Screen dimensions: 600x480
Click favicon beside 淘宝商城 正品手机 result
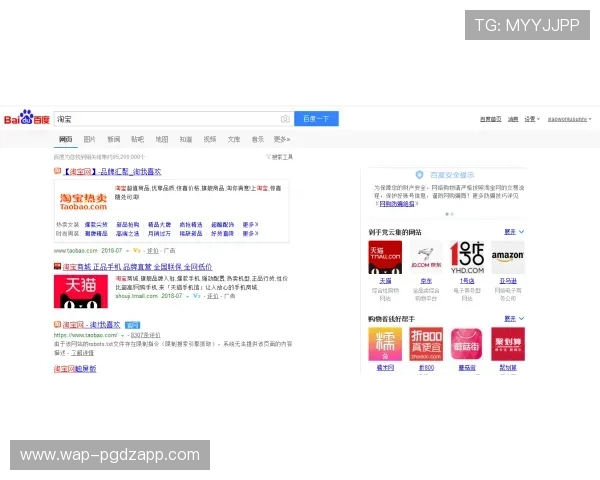[57, 266]
